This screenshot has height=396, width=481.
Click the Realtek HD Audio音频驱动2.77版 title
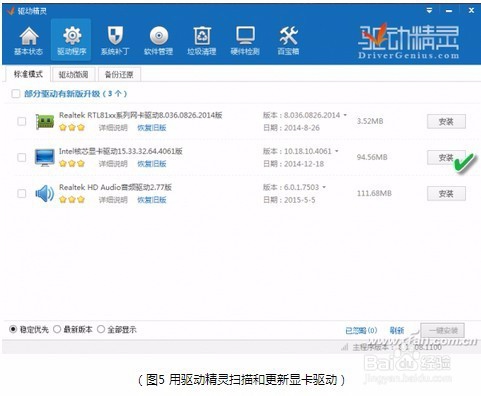115,187
